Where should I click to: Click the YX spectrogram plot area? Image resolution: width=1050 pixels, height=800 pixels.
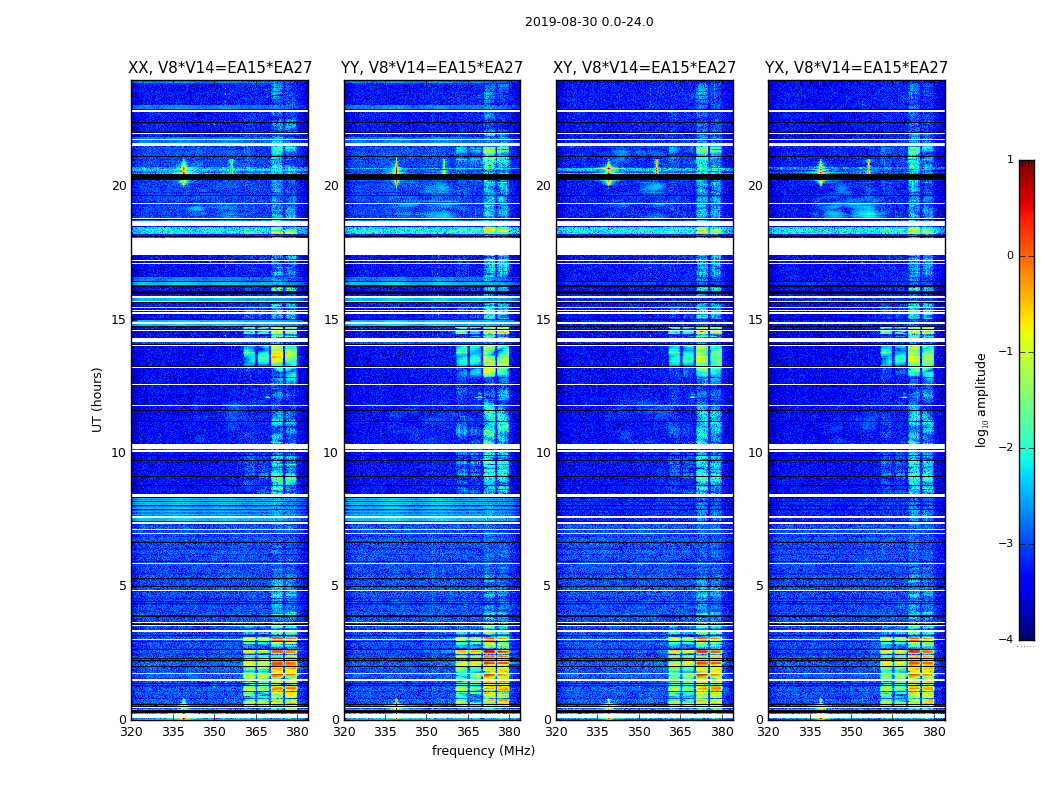pyautogui.click(x=856, y=400)
